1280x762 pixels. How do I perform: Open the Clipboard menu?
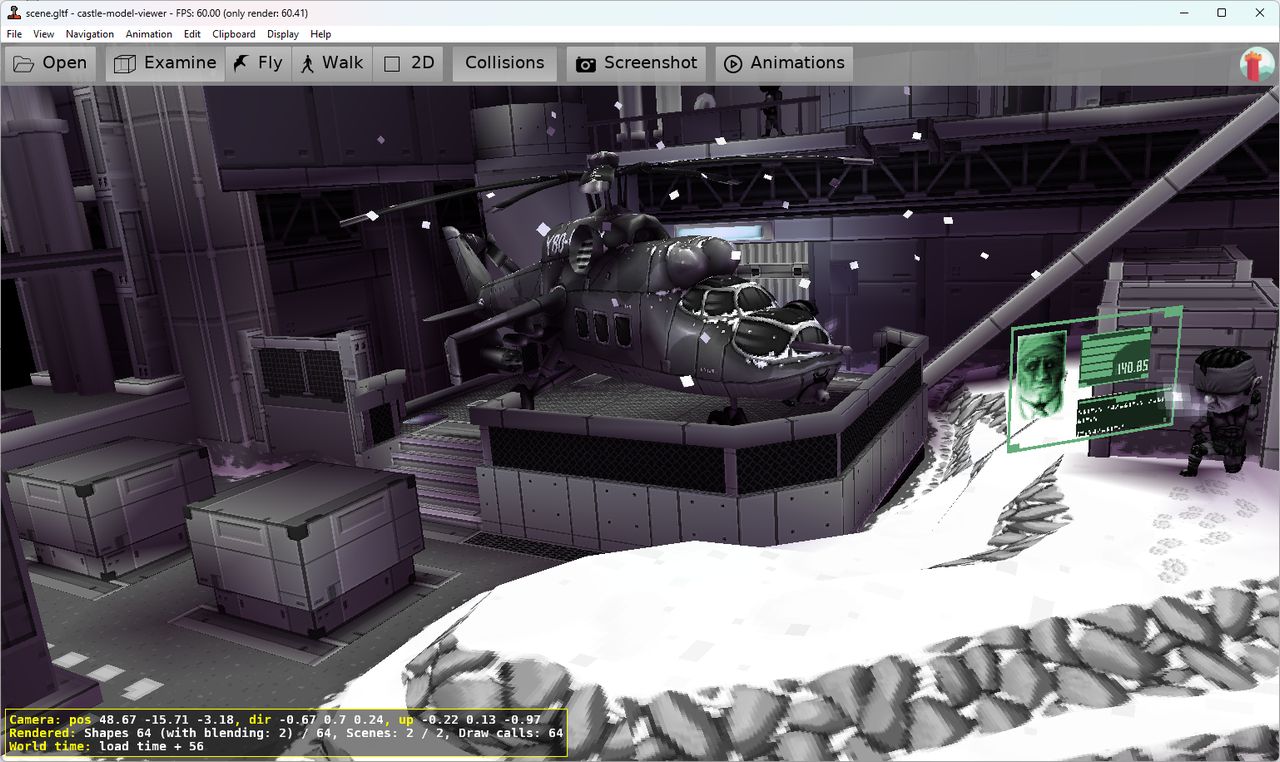click(x=234, y=34)
